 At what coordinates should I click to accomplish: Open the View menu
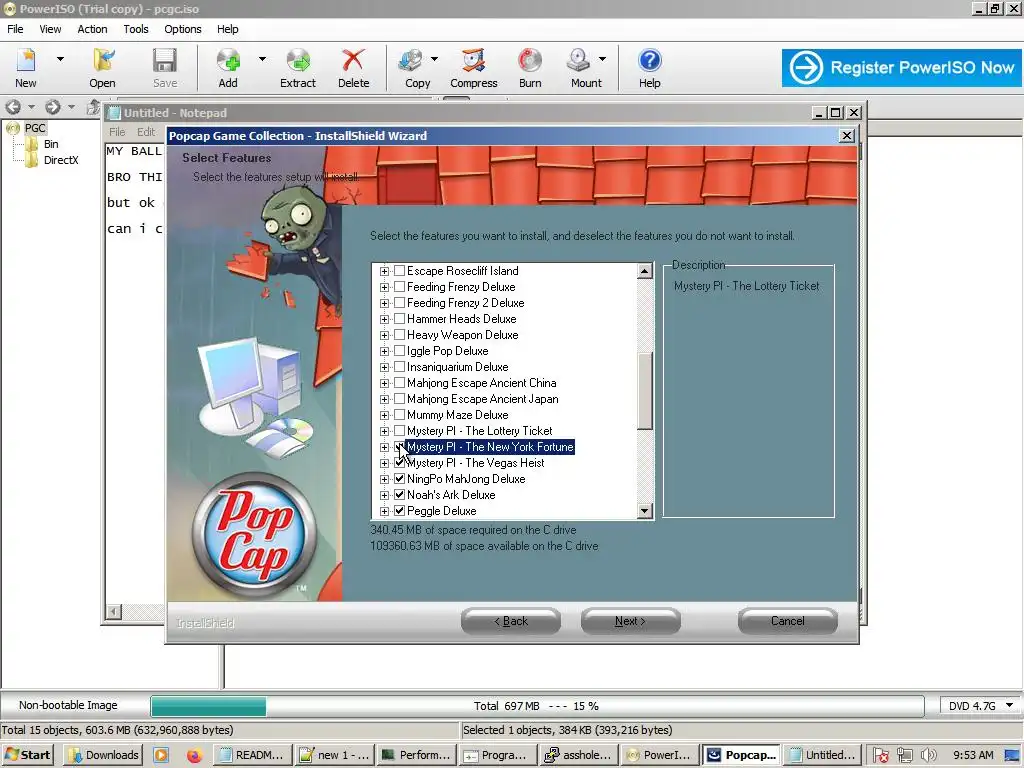coord(50,29)
